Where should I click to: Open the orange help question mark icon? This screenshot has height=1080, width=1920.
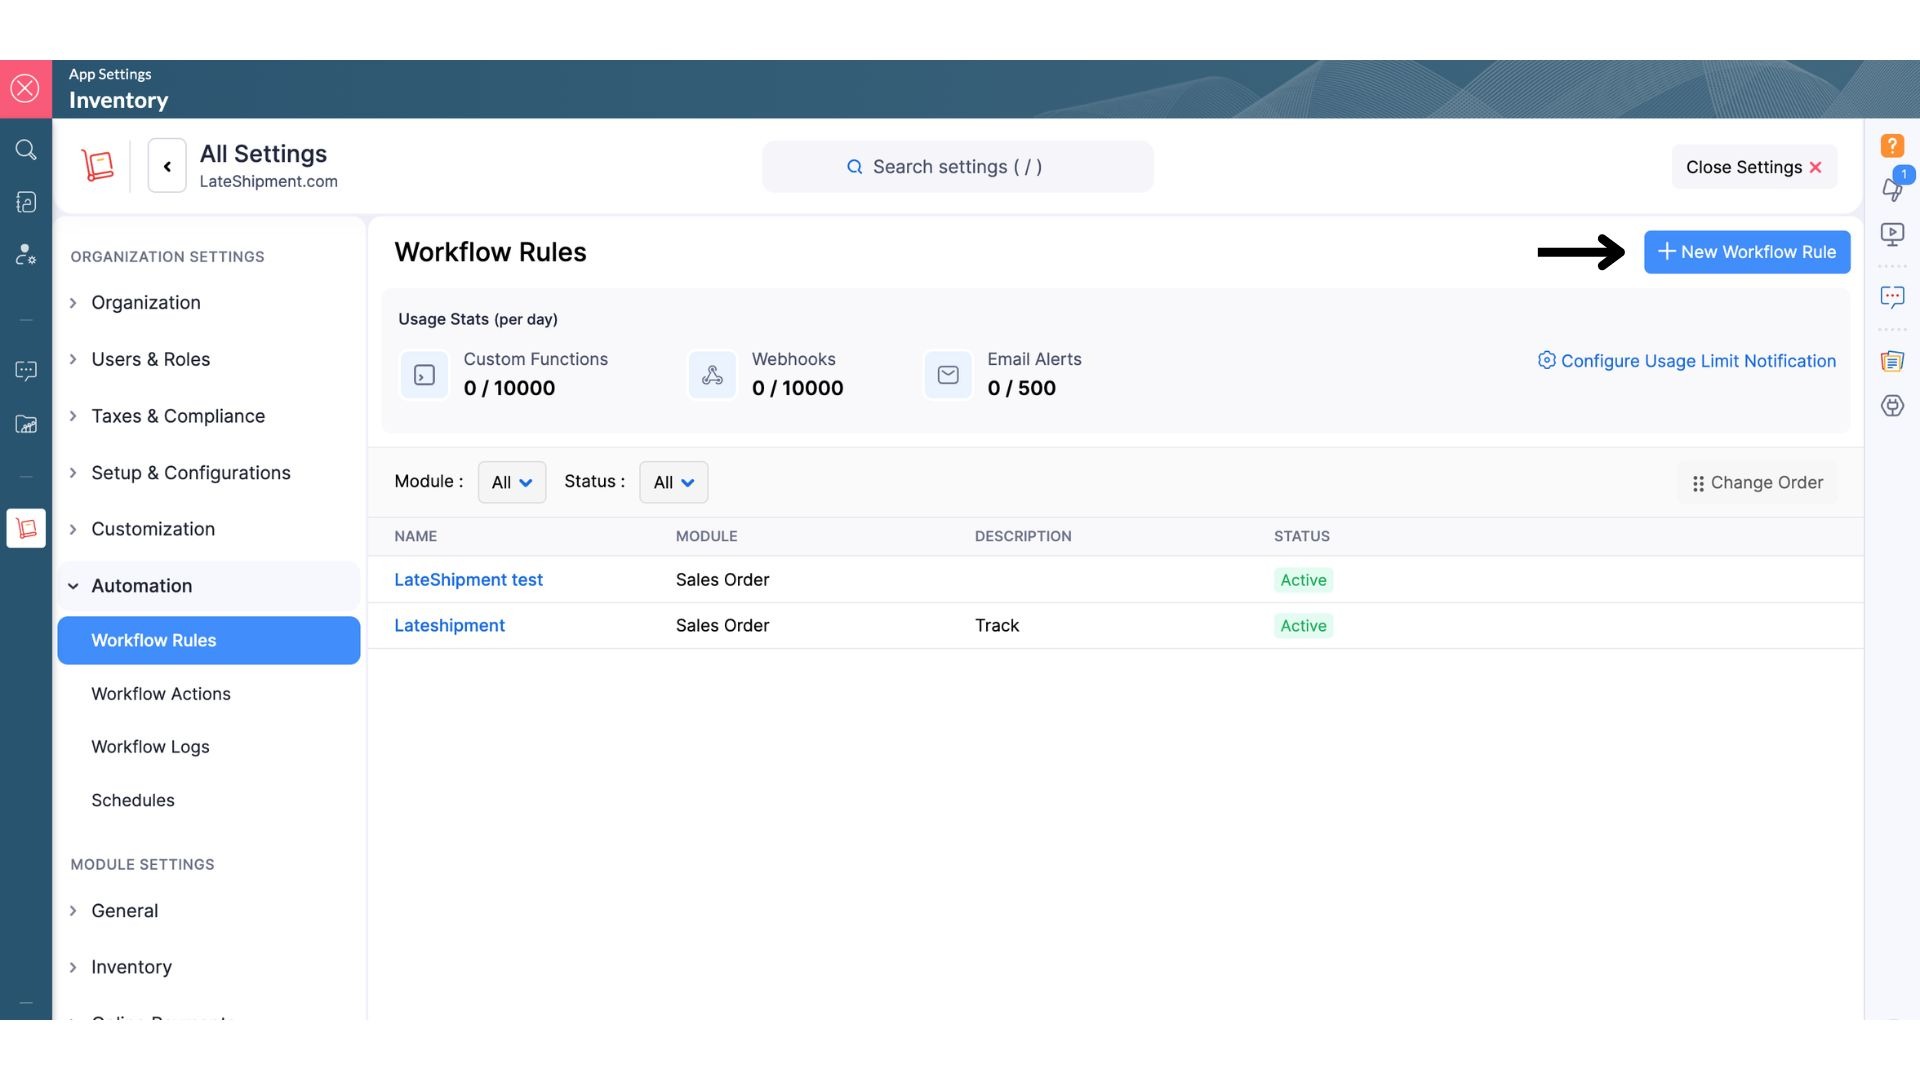pos(1892,146)
